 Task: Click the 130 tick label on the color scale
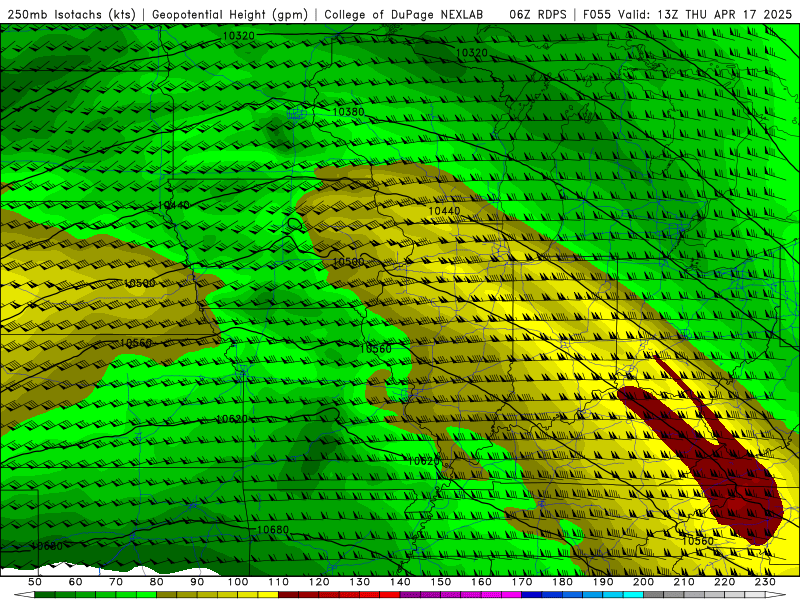[359, 582]
